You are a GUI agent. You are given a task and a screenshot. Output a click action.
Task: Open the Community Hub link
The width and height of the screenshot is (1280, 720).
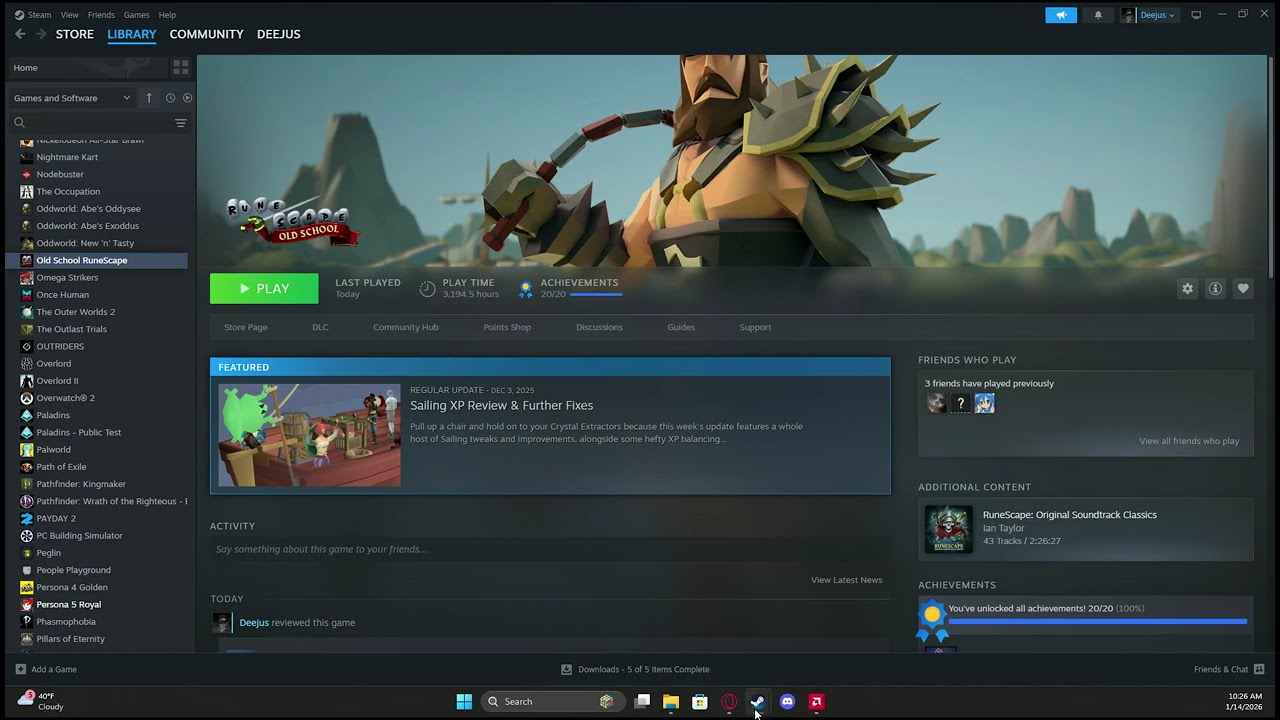(x=406, y=327)
